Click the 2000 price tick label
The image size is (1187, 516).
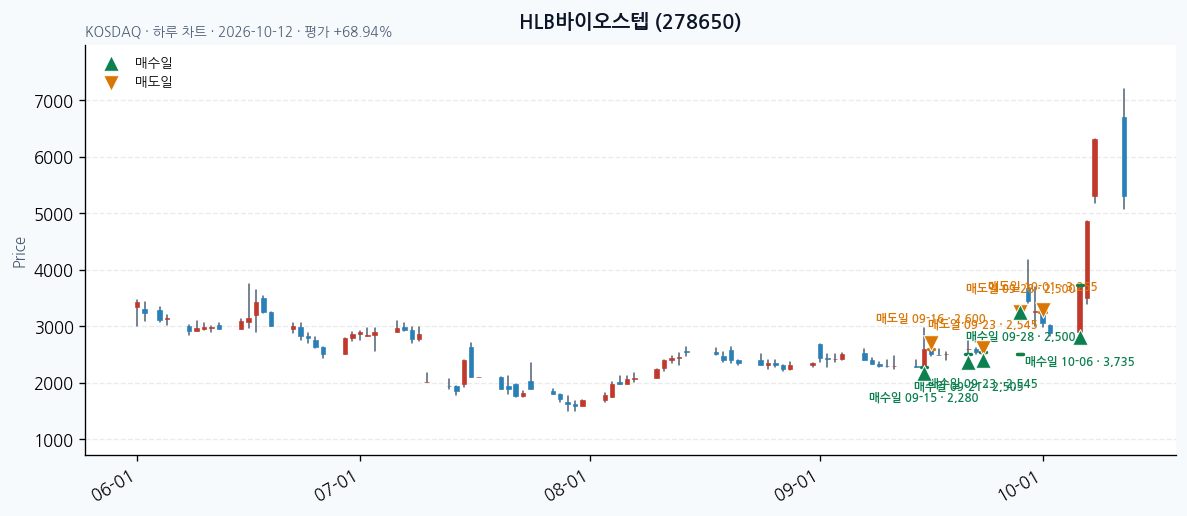55,384
